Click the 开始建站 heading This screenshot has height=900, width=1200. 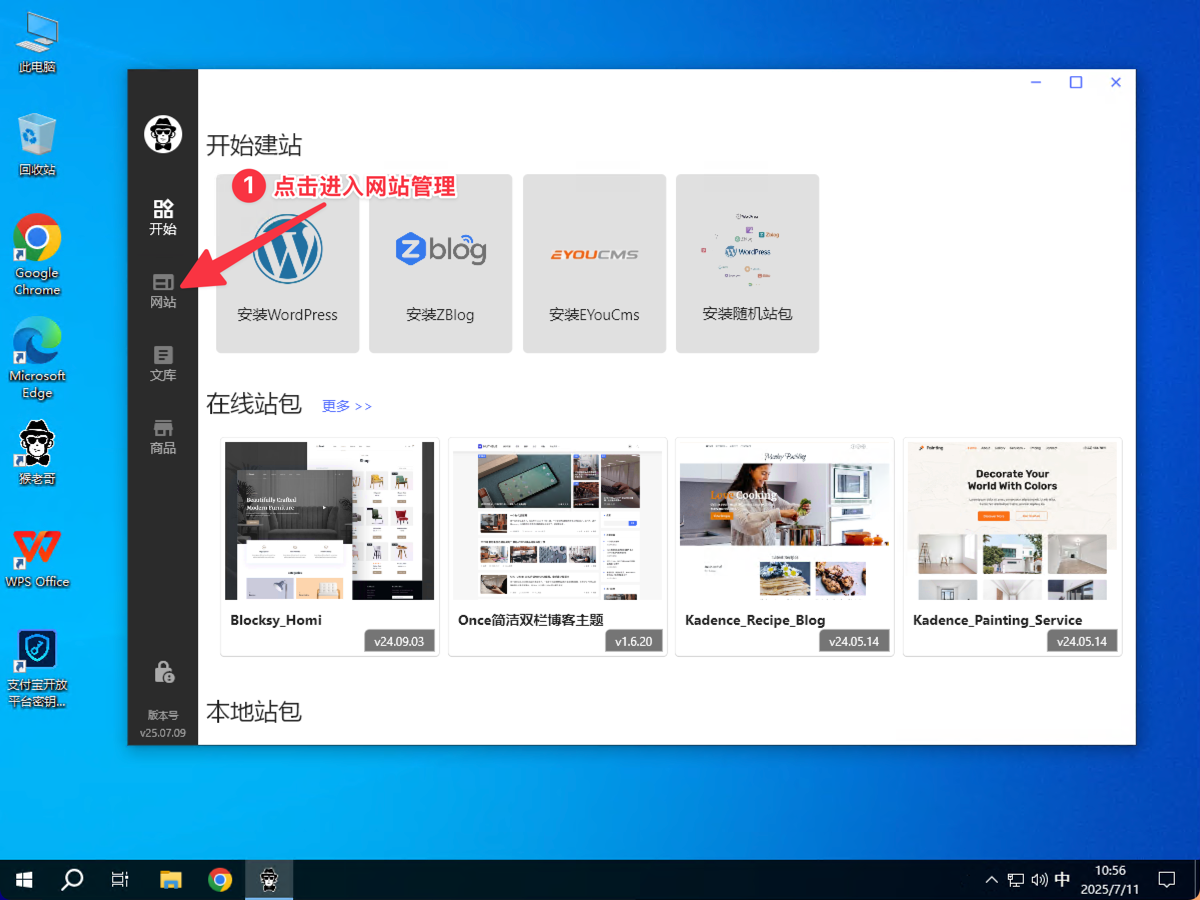pos(254,145)
